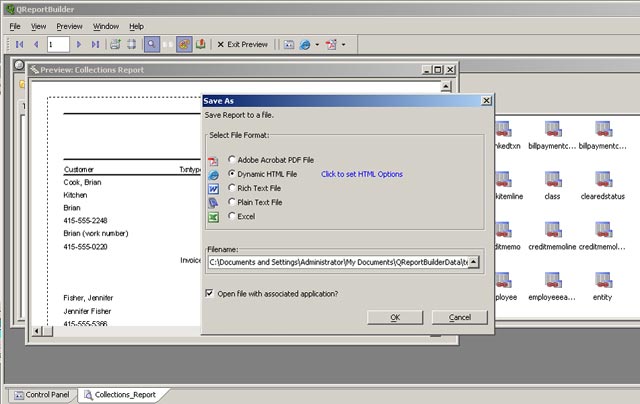Click the creditmemoline table icon
Screen dimensions: 640x404
coord(552,230)
